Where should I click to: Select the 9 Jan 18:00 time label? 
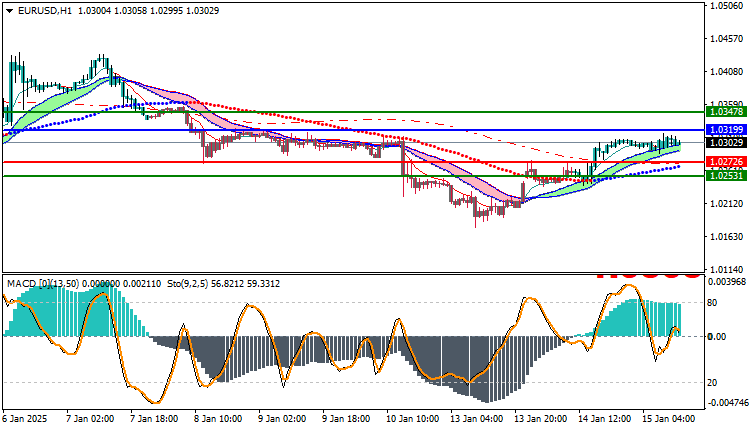click(x=346, y=419)
